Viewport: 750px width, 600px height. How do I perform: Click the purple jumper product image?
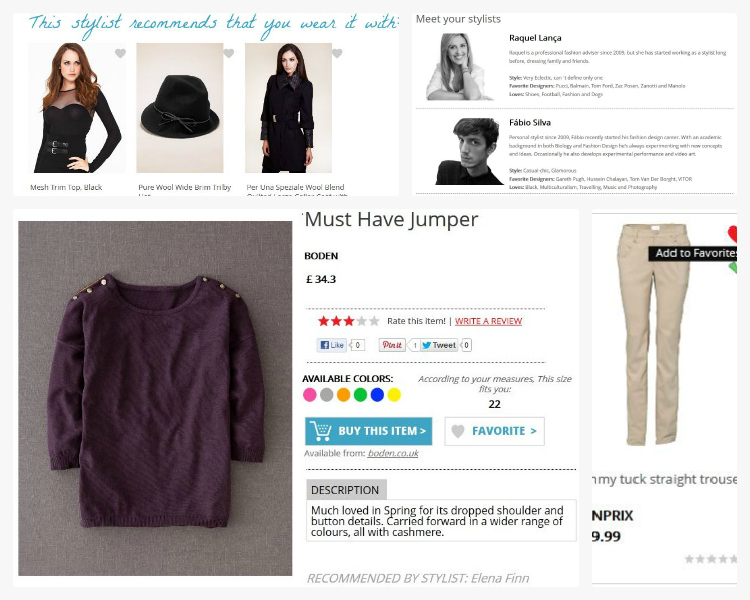155,398
